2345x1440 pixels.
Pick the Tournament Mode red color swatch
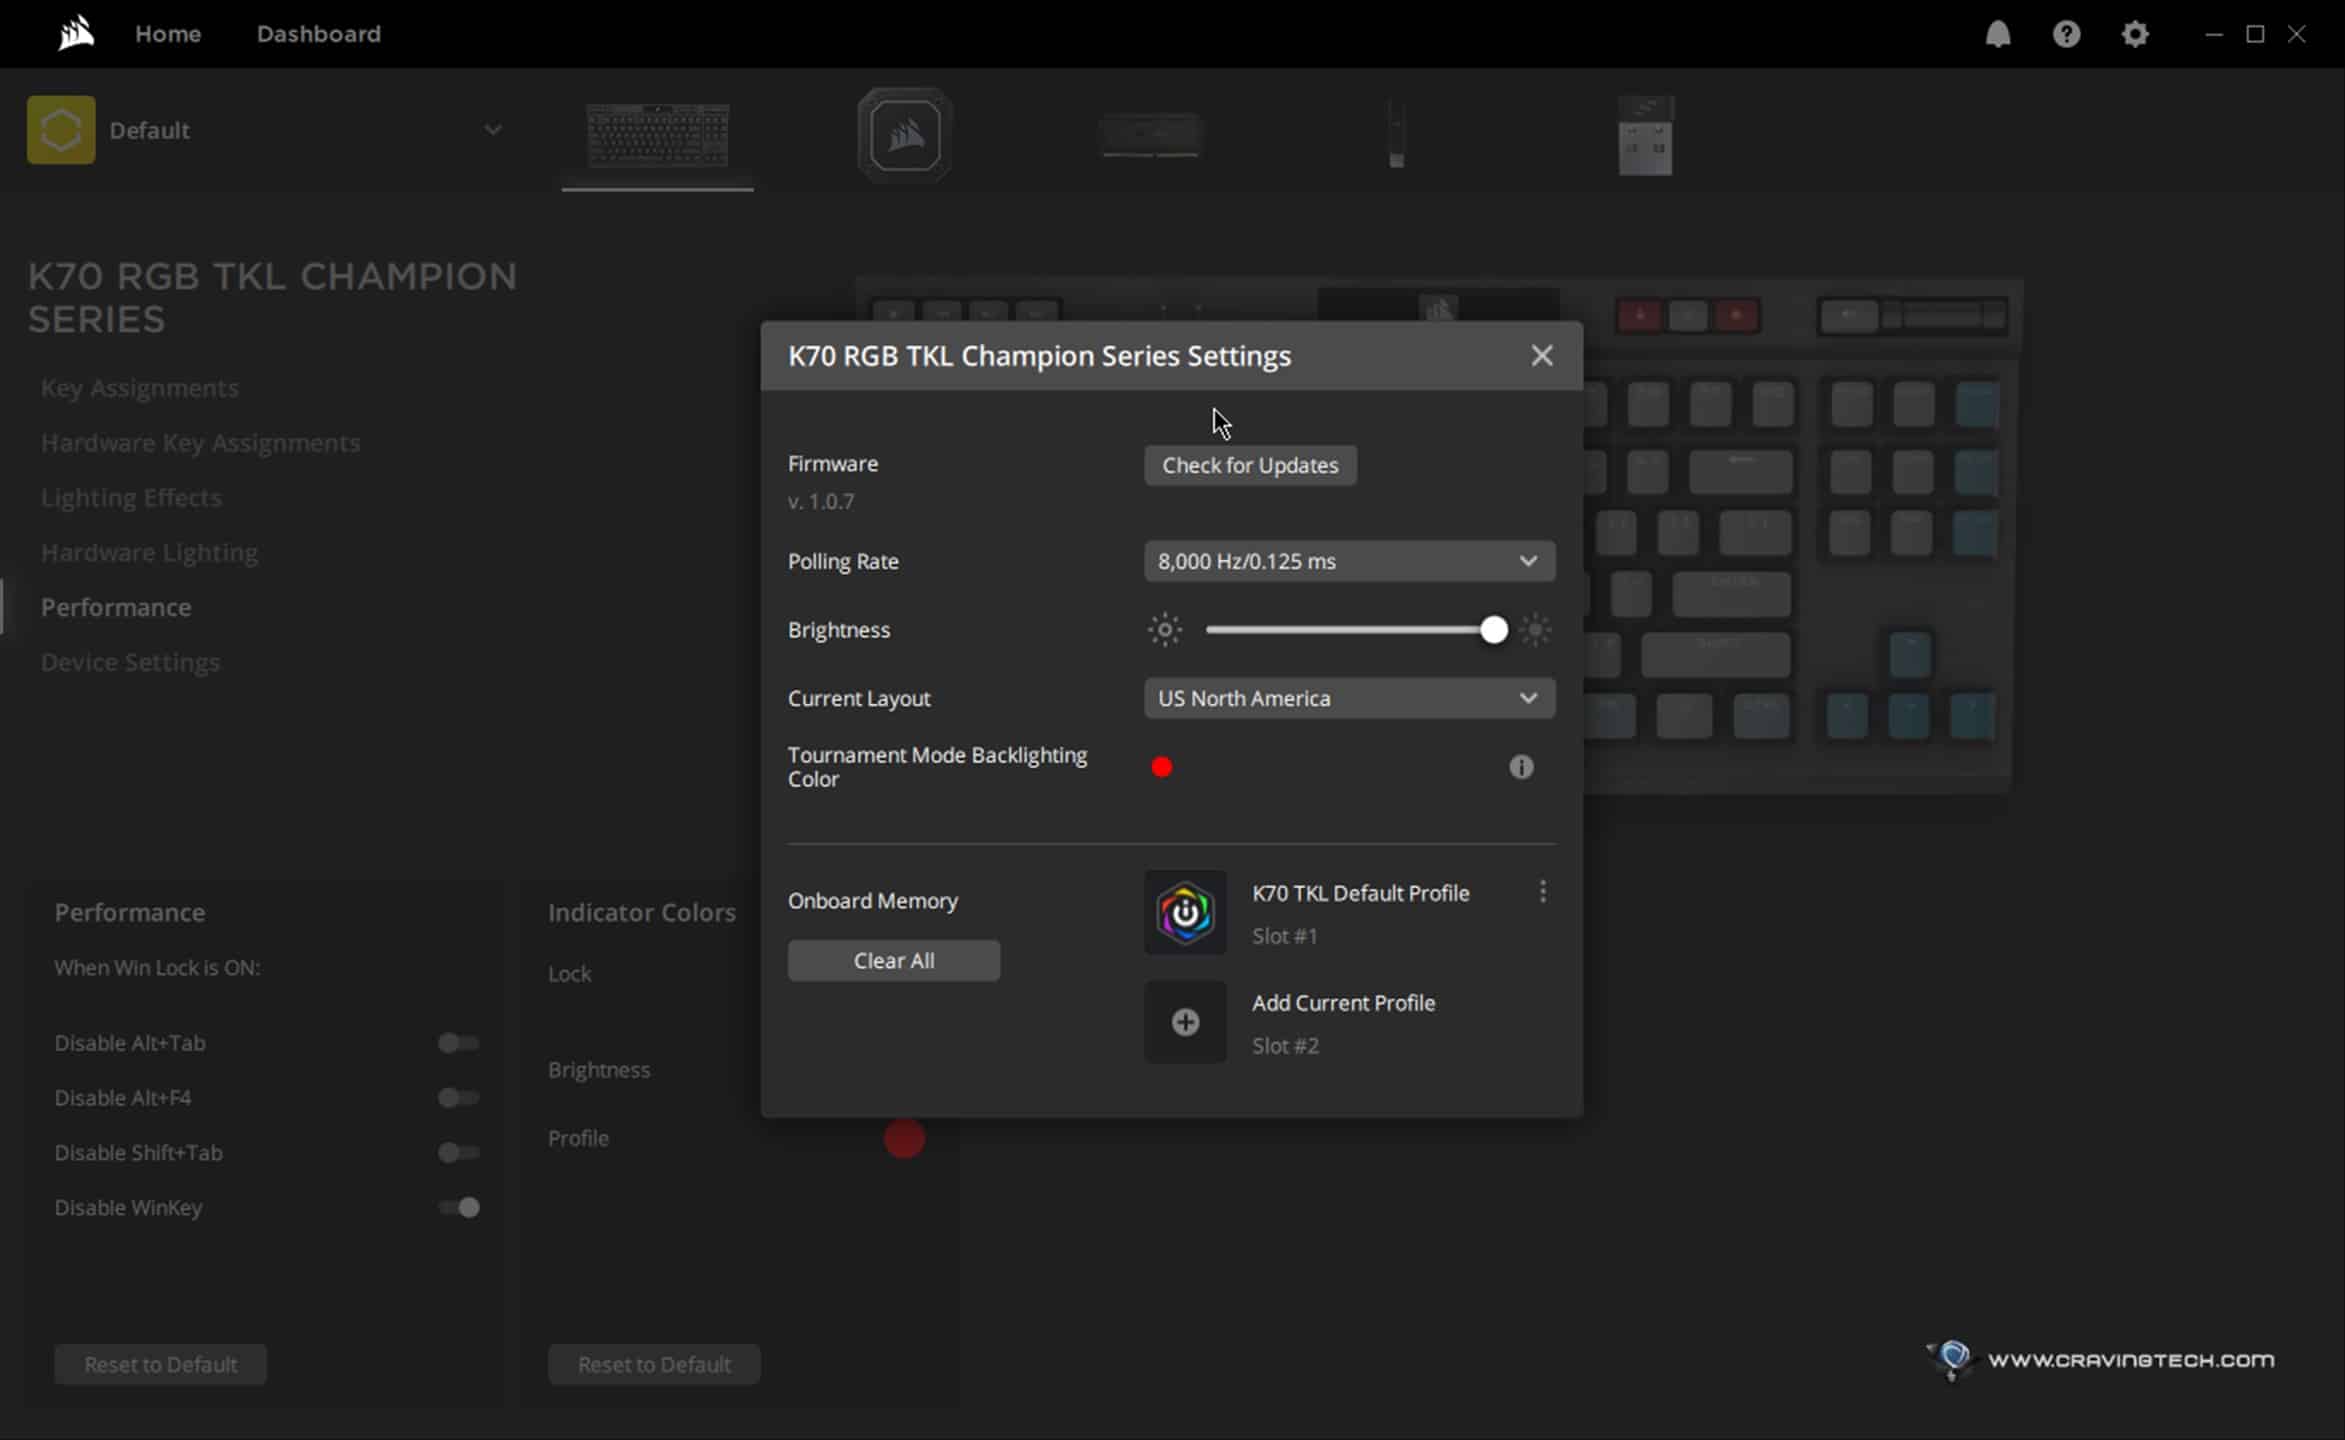tap(1162, 767)
